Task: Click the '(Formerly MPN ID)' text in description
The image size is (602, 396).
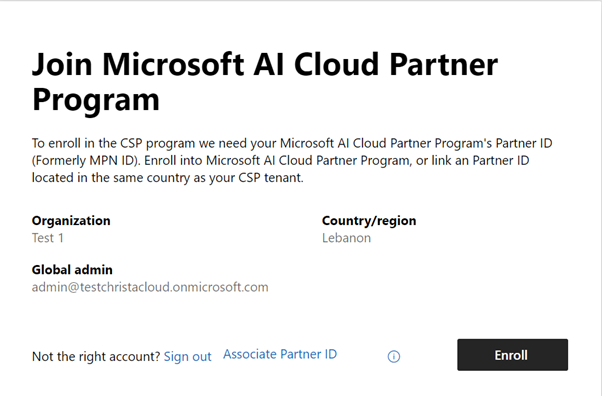Action: click(x=86, y=161)
